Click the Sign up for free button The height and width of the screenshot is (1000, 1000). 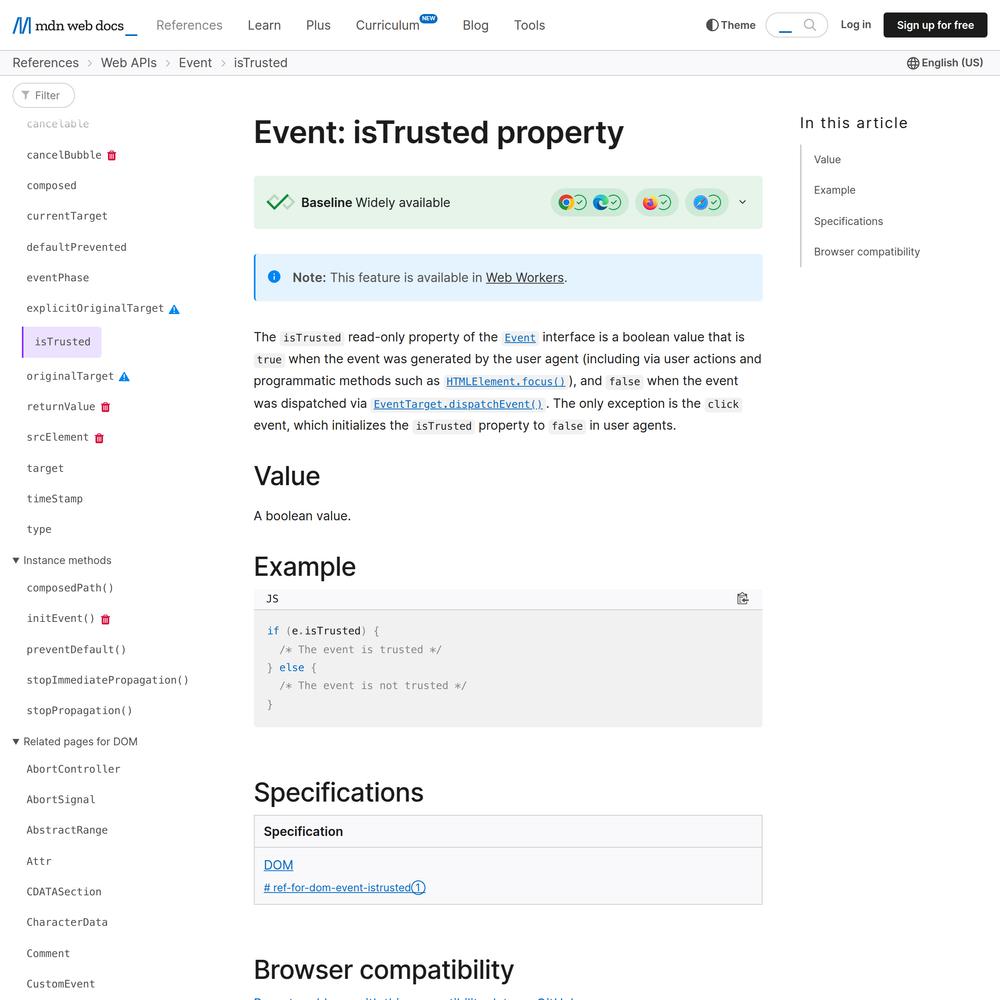(935, 25)
